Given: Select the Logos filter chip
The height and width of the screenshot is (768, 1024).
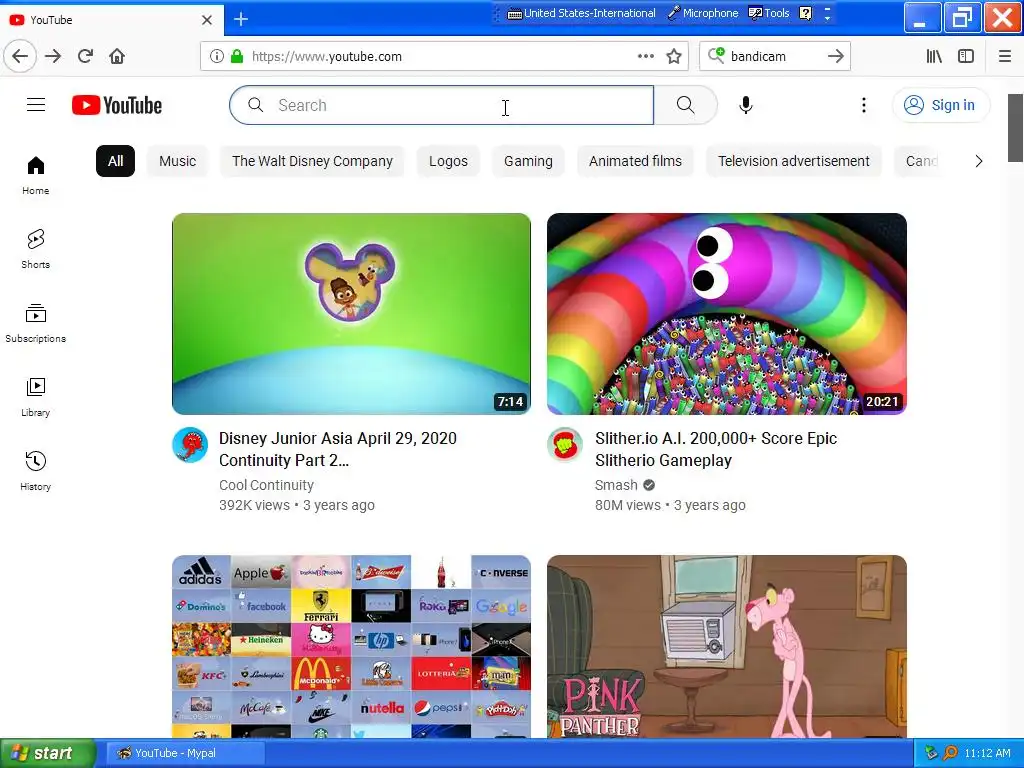Looking at the screenshot, I should tap(448, 161).
